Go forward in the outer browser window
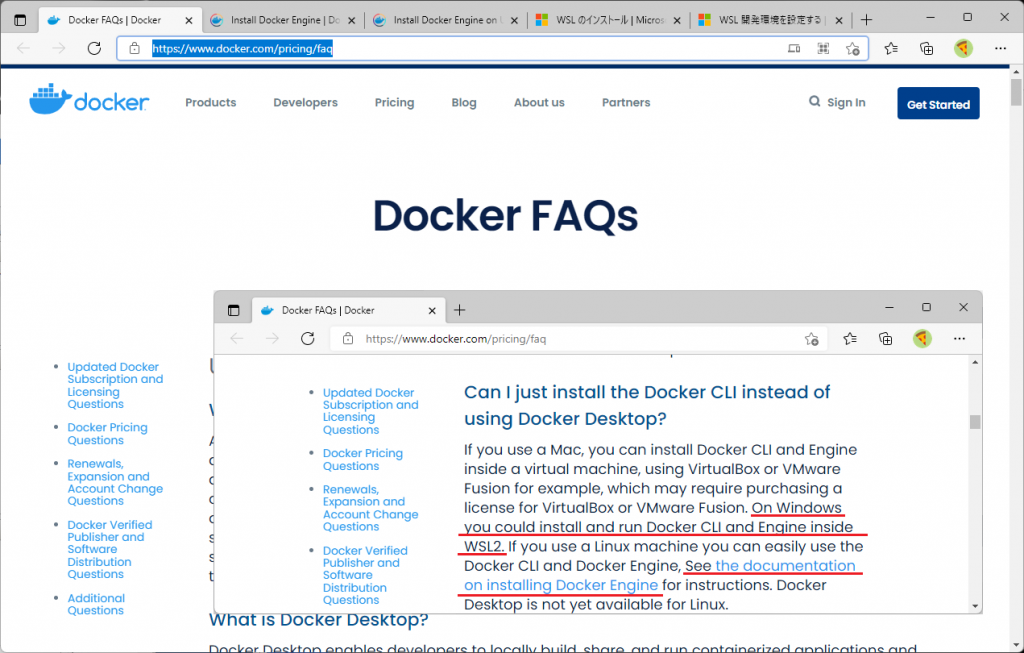Screen dimensions: 1024x653 [59, 48]
